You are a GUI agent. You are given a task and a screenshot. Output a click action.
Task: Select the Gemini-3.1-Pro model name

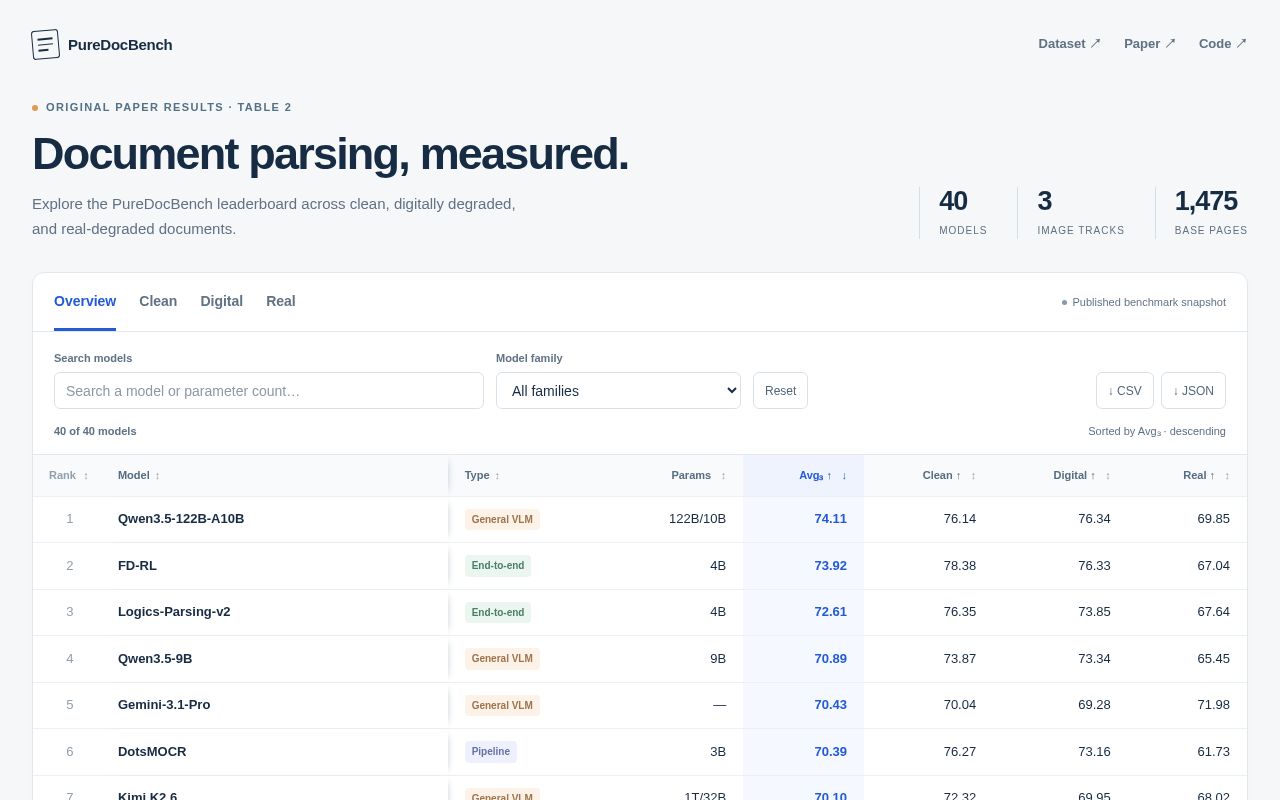tap(164, 705)
